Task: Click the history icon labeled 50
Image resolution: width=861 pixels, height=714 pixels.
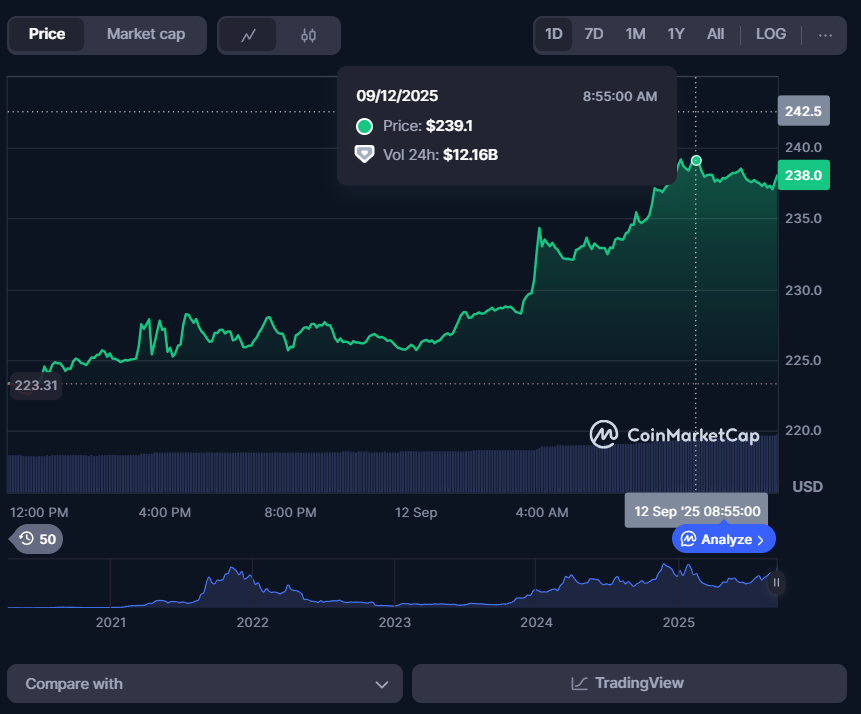Action: click(27, 539)
